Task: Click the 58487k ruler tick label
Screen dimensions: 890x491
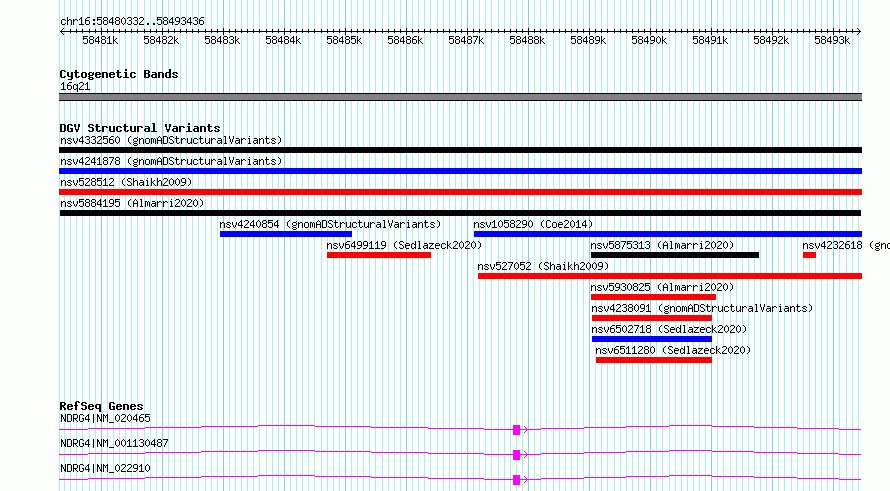Action: tap(466, 40)
